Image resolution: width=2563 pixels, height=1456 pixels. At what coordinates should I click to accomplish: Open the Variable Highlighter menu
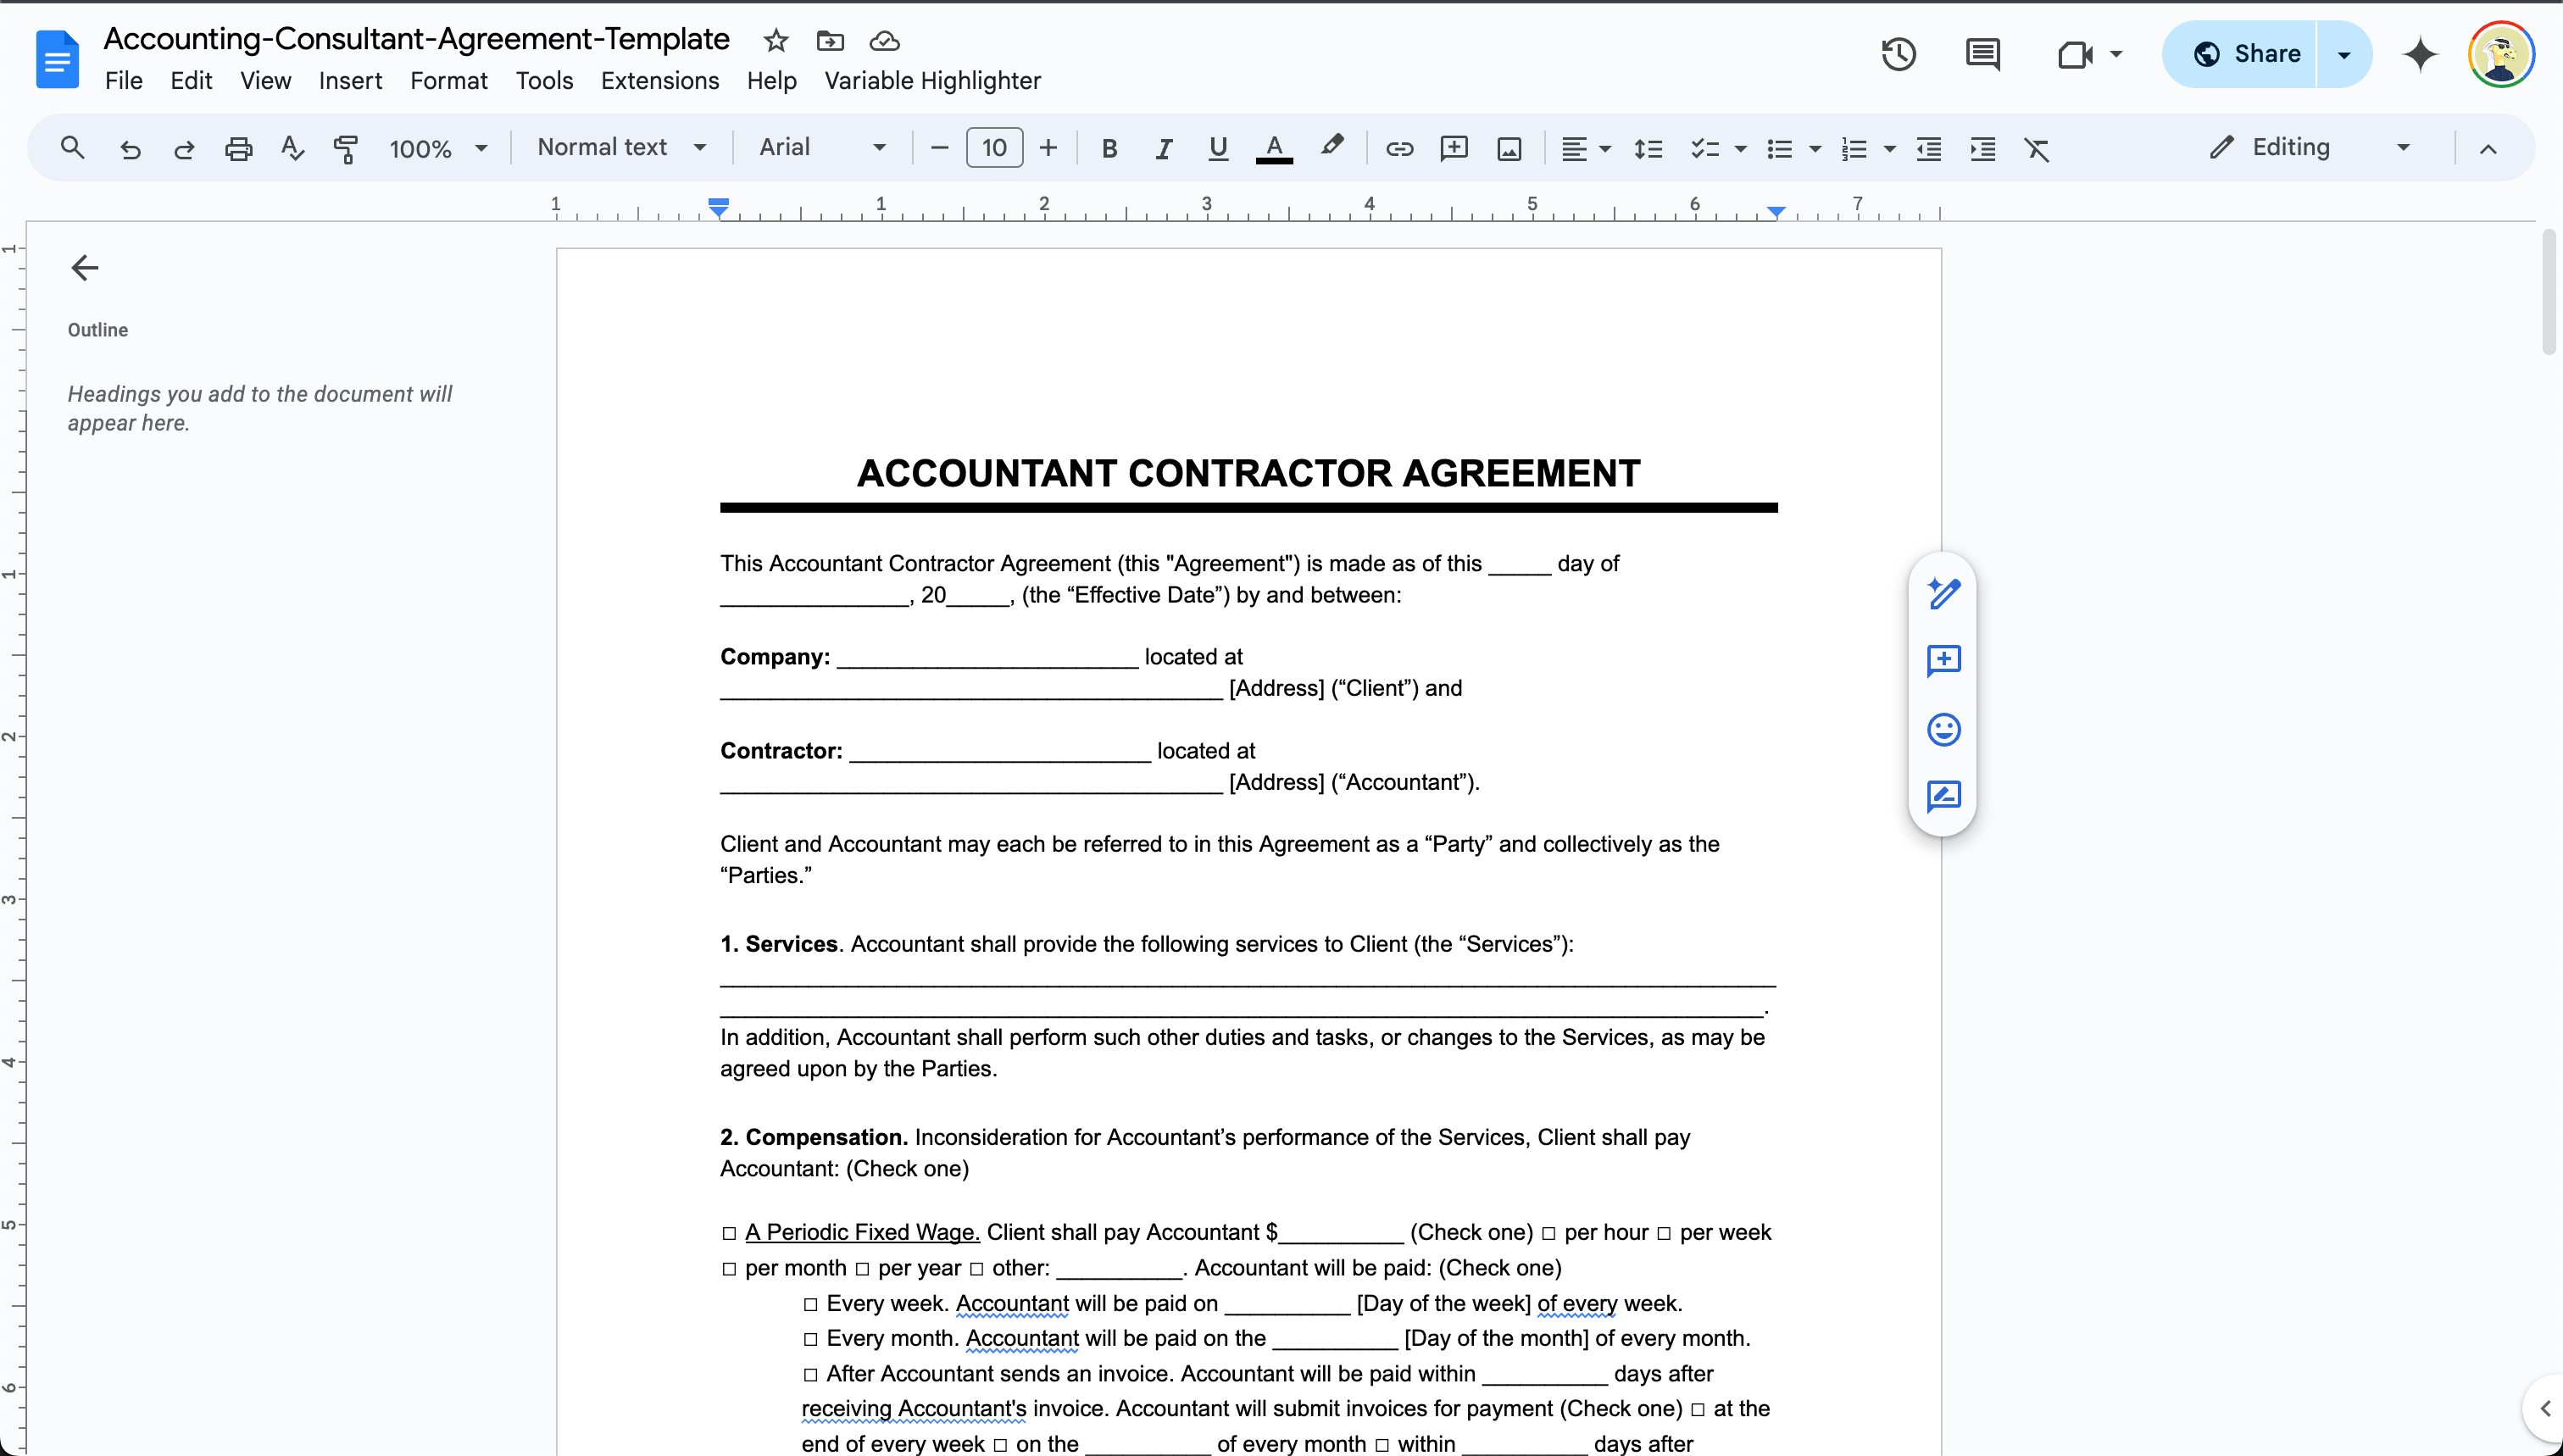(x=932, y=81)
